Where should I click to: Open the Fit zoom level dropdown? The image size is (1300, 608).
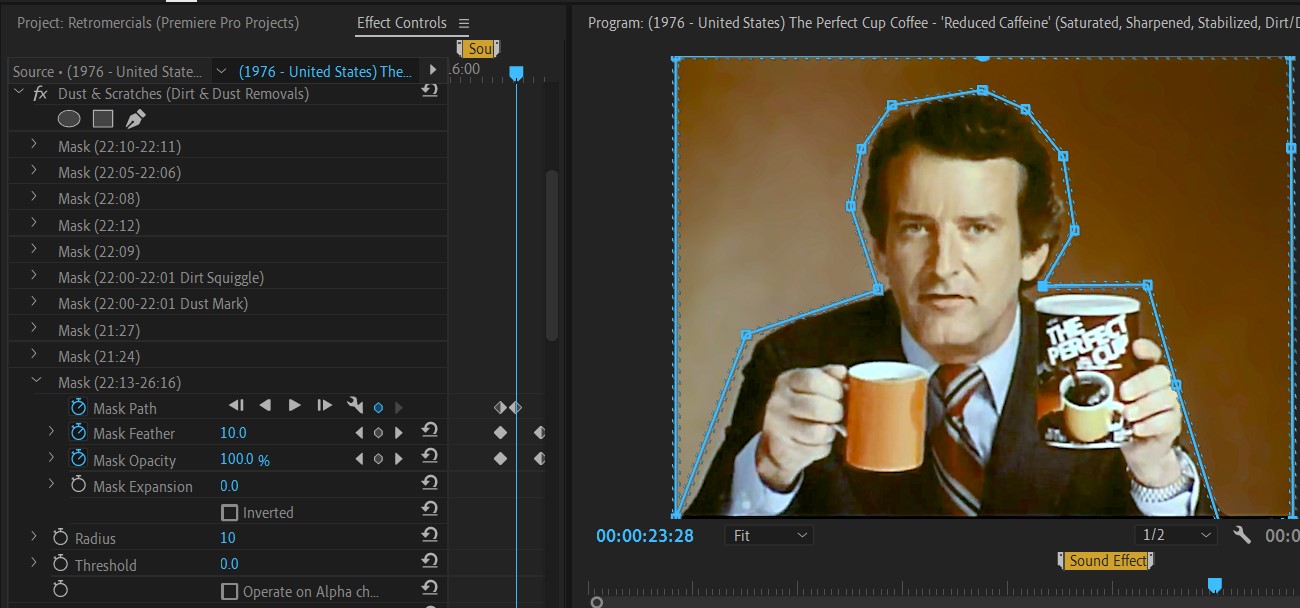[769, 535]
